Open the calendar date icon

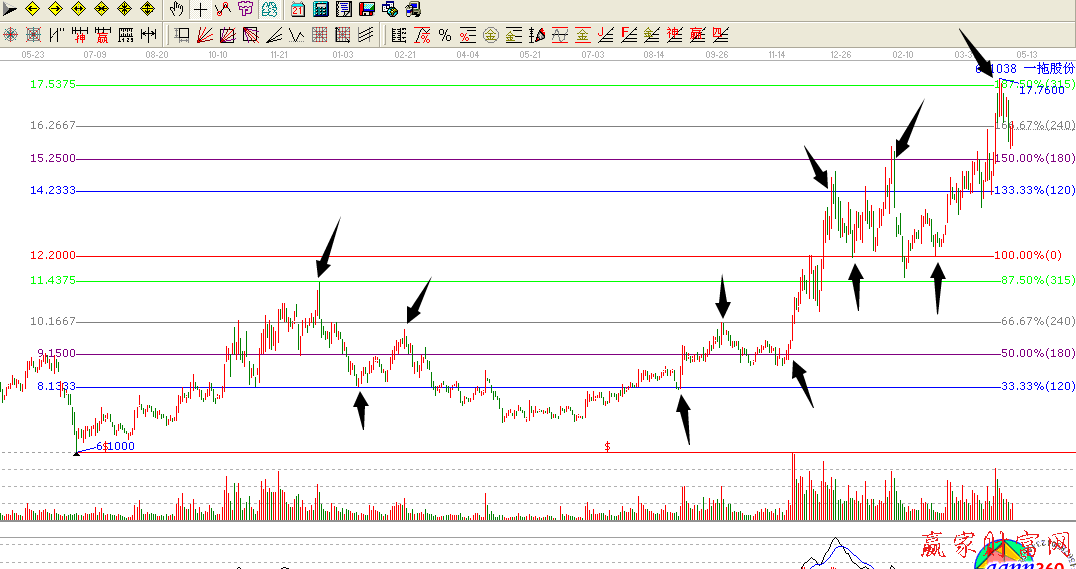[298, 10]
